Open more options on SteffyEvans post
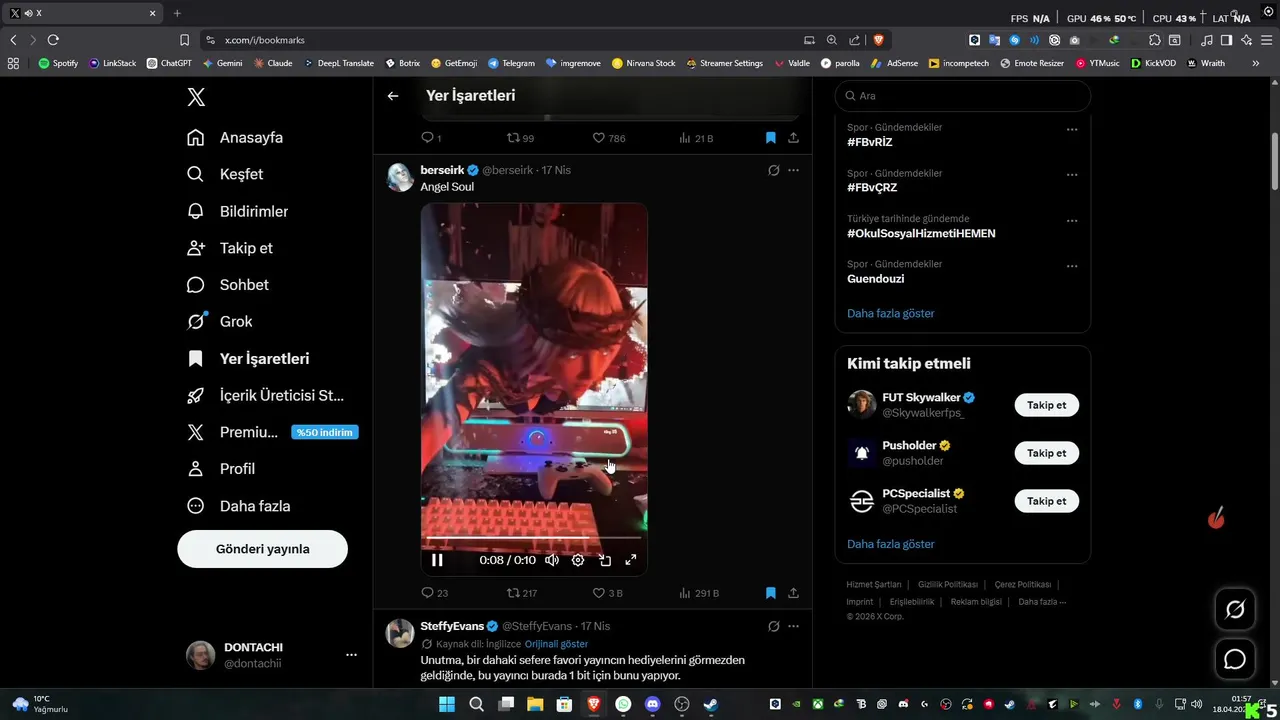The height and width of the screenshot is (720, 1280). click(793, 626)
